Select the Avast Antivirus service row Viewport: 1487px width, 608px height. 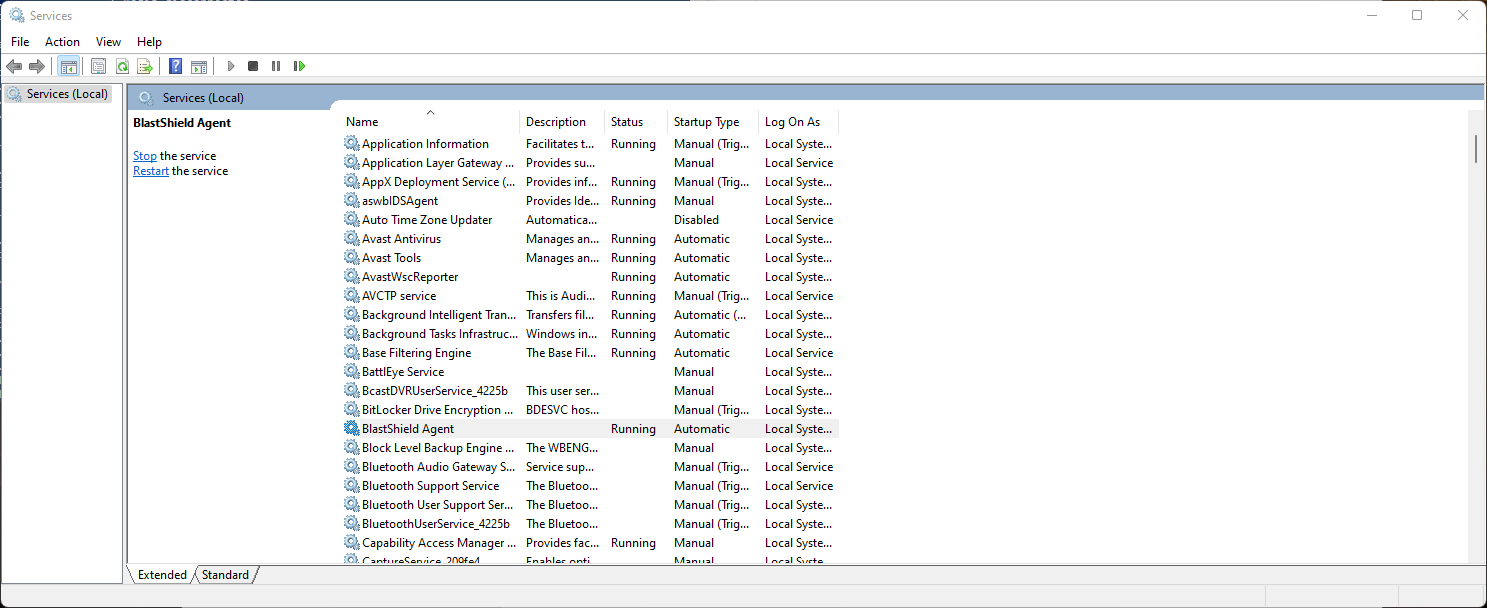click(401, 239)
